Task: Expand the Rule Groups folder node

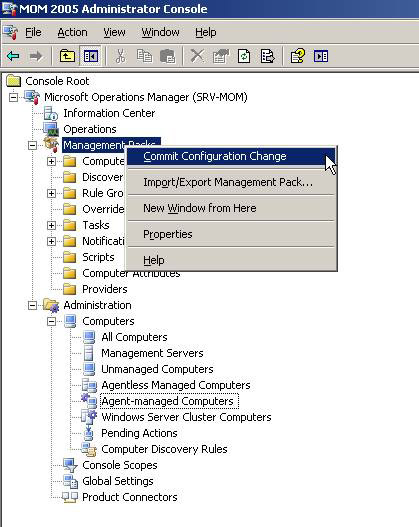Action: [x=51, y=193]
